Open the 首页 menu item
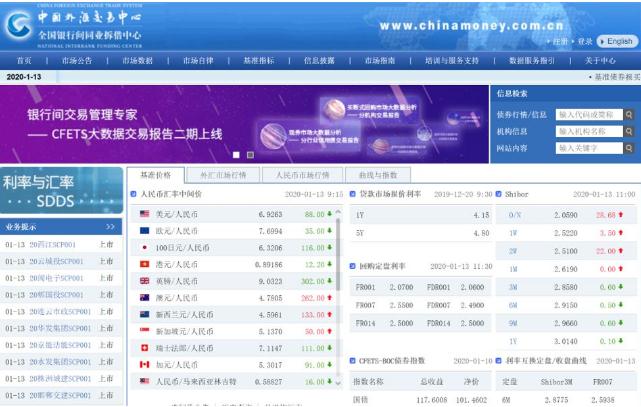Image resolution: width=641 pixels, height=407 pixels. [x=24, y=60]
